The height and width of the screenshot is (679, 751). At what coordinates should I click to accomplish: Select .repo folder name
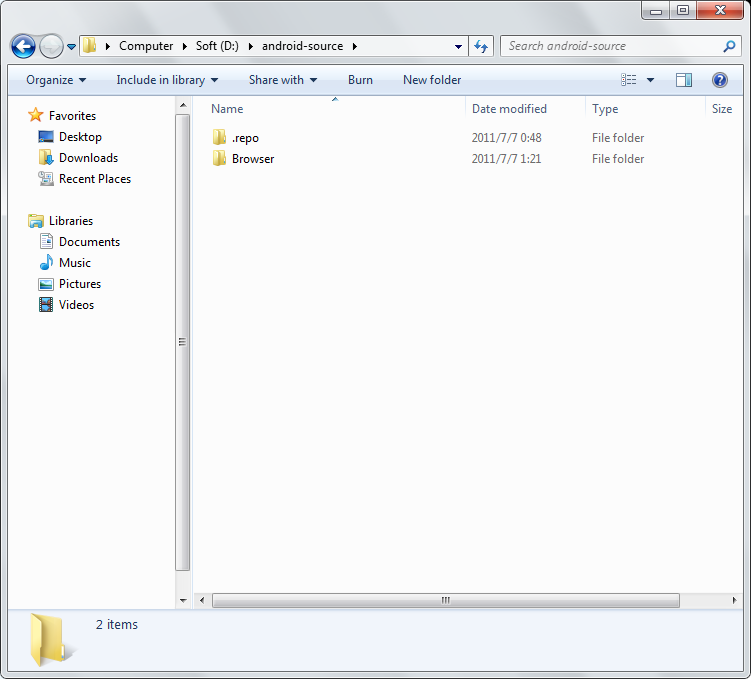point(245,138)
